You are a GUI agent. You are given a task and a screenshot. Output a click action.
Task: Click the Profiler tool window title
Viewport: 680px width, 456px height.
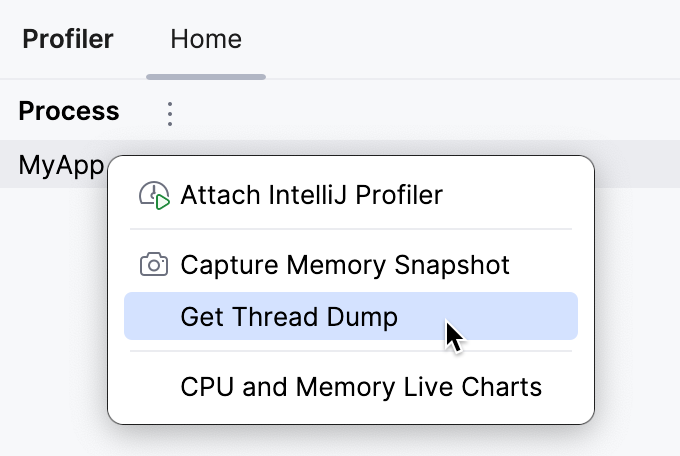click(68, 40)
